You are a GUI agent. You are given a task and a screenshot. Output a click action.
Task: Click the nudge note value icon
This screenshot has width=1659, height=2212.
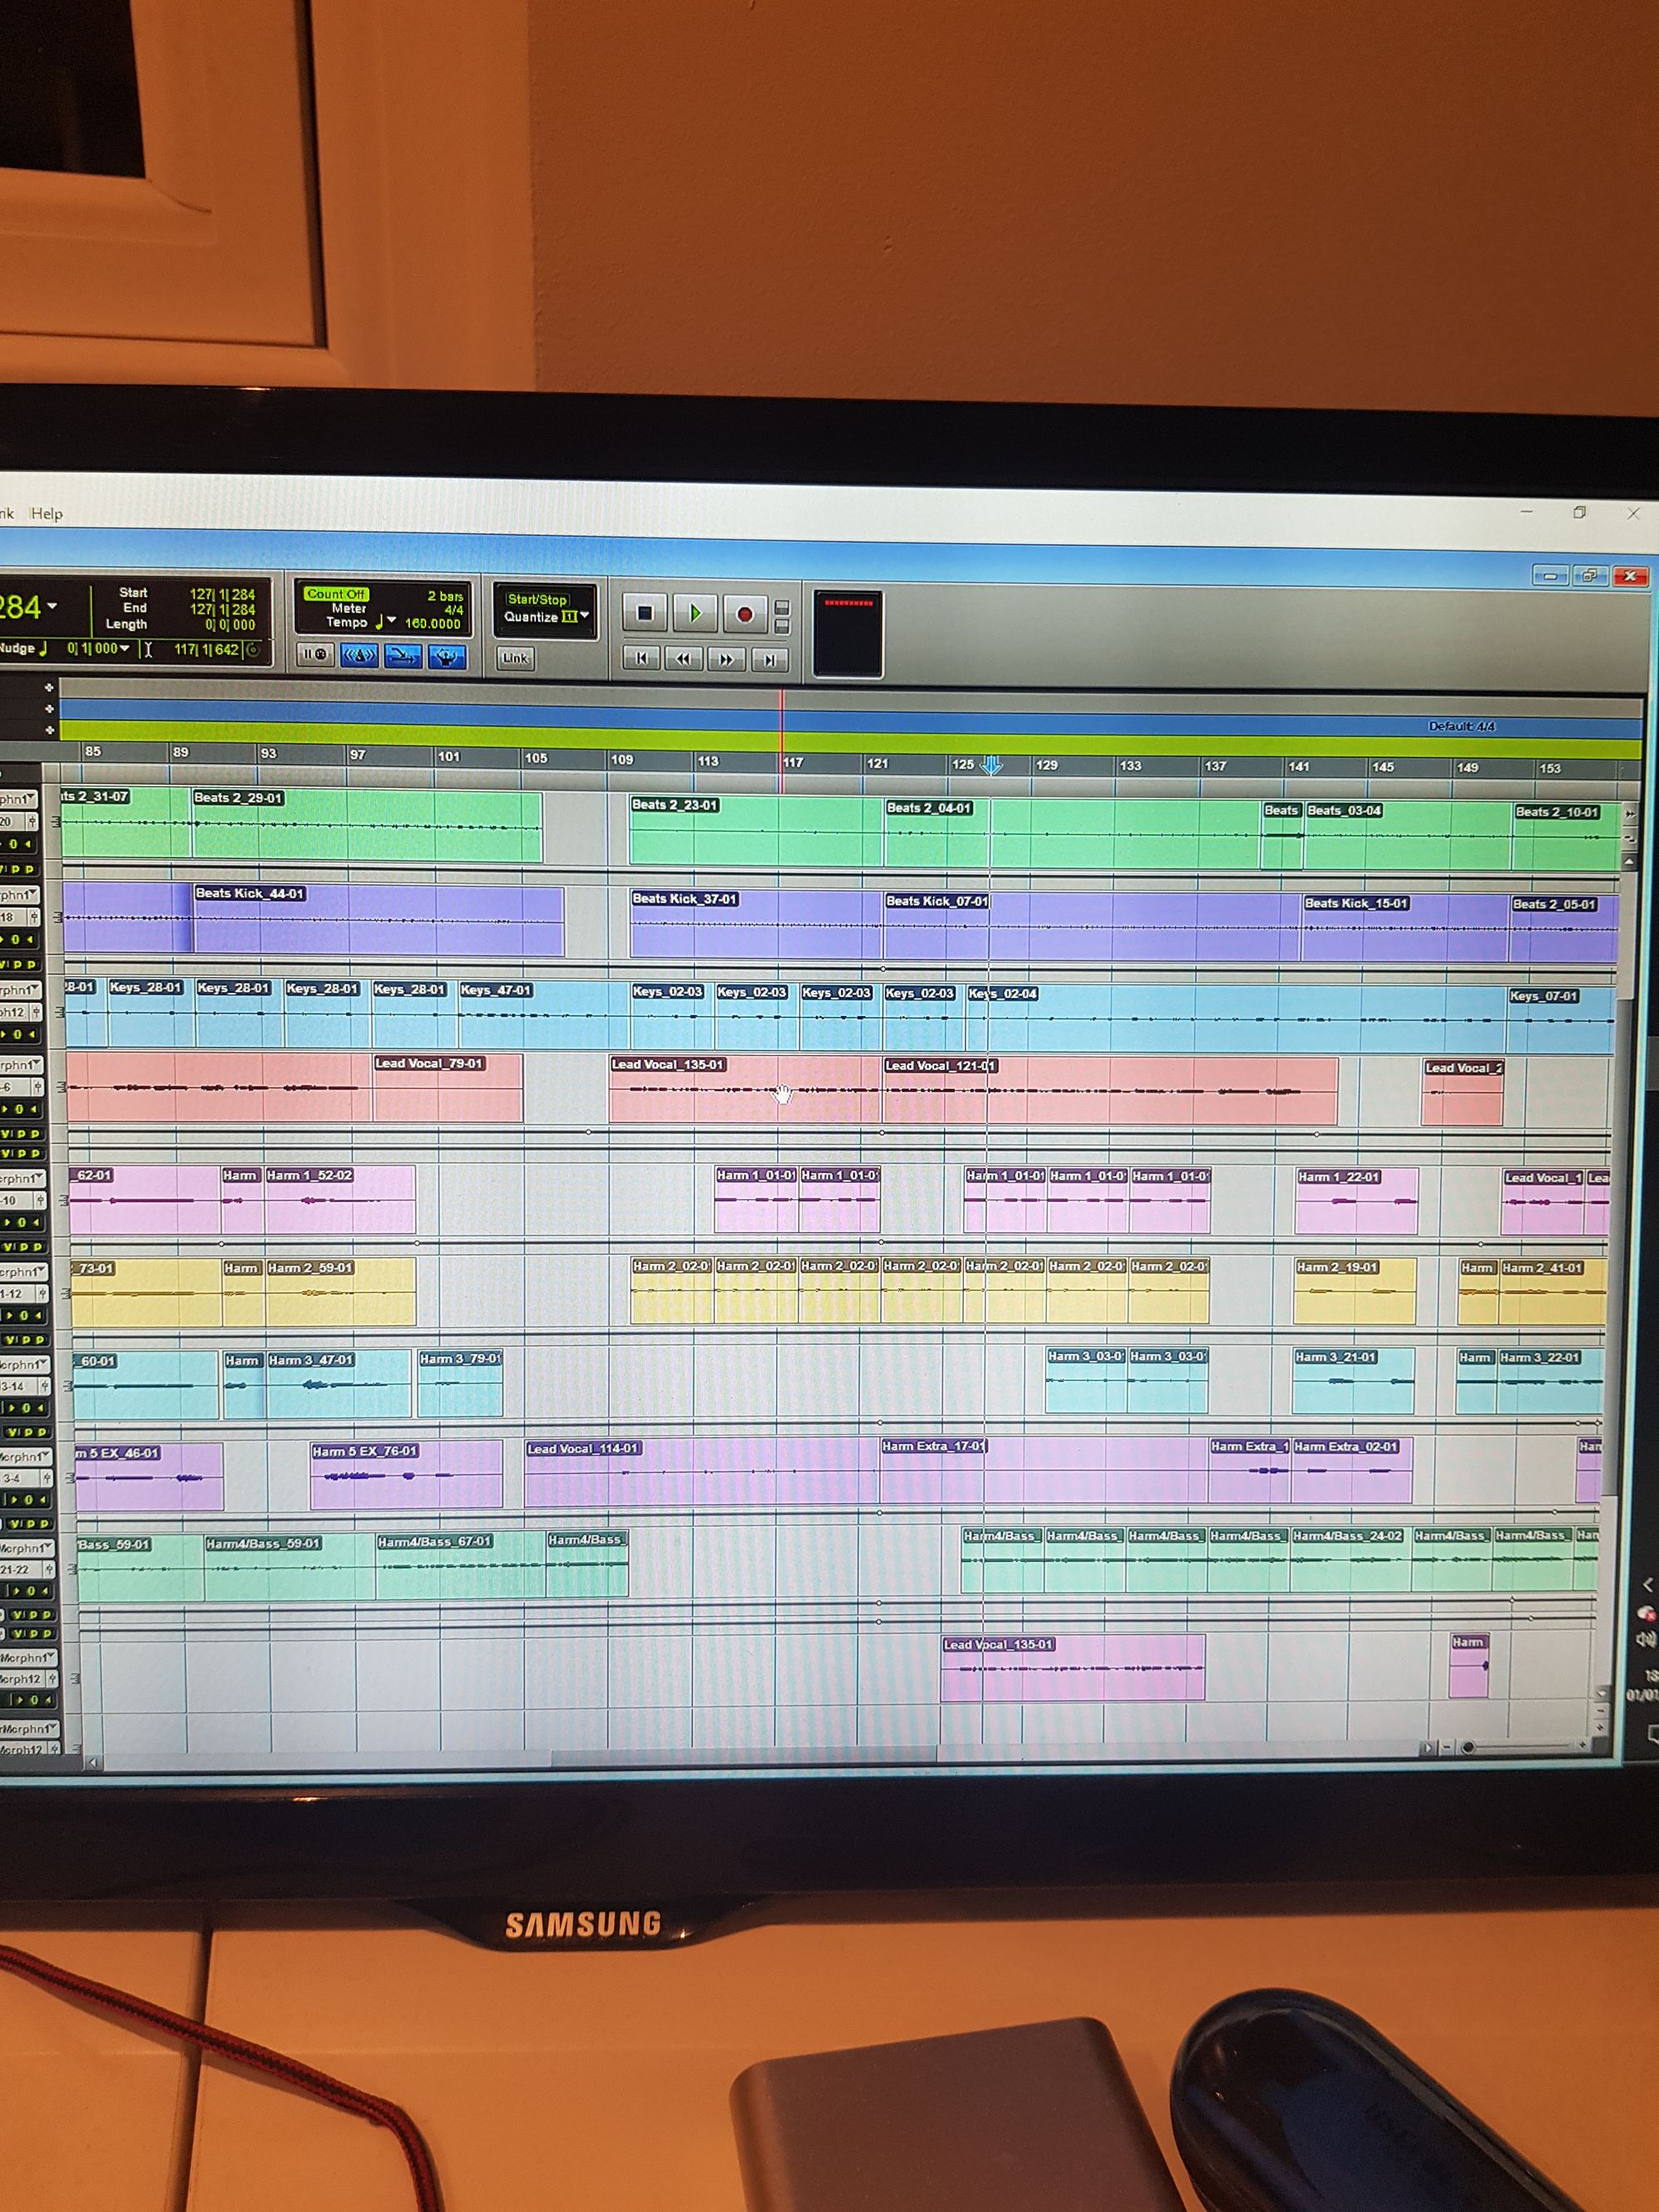(43, 648)
